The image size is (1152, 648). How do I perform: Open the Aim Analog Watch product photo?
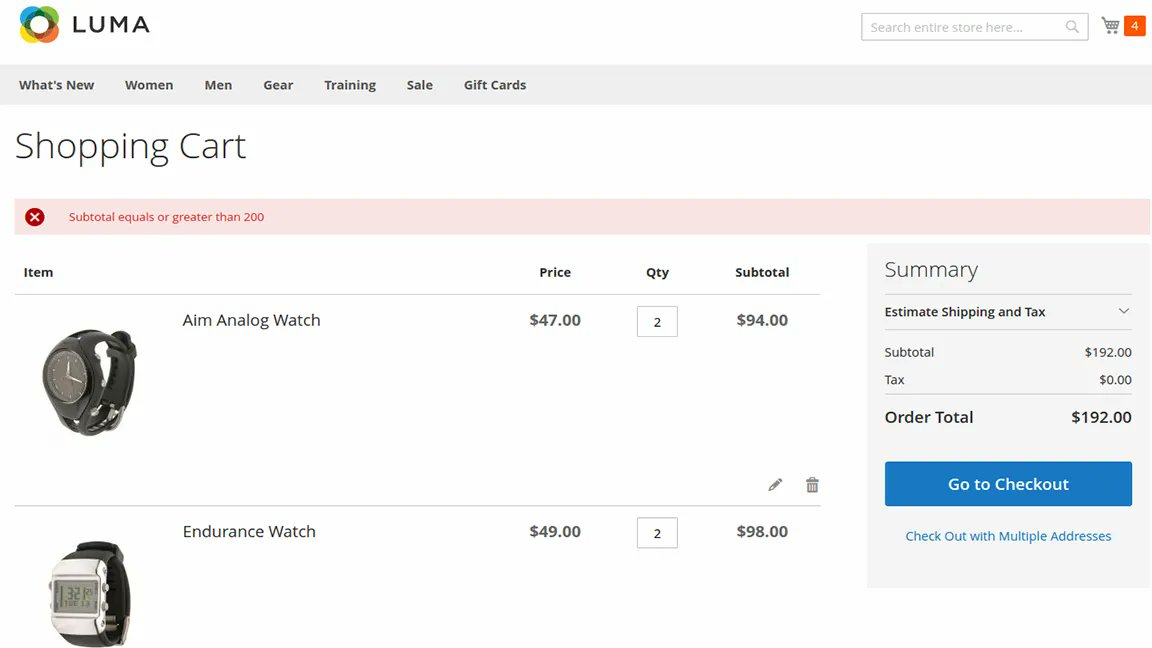click(90, 382)
